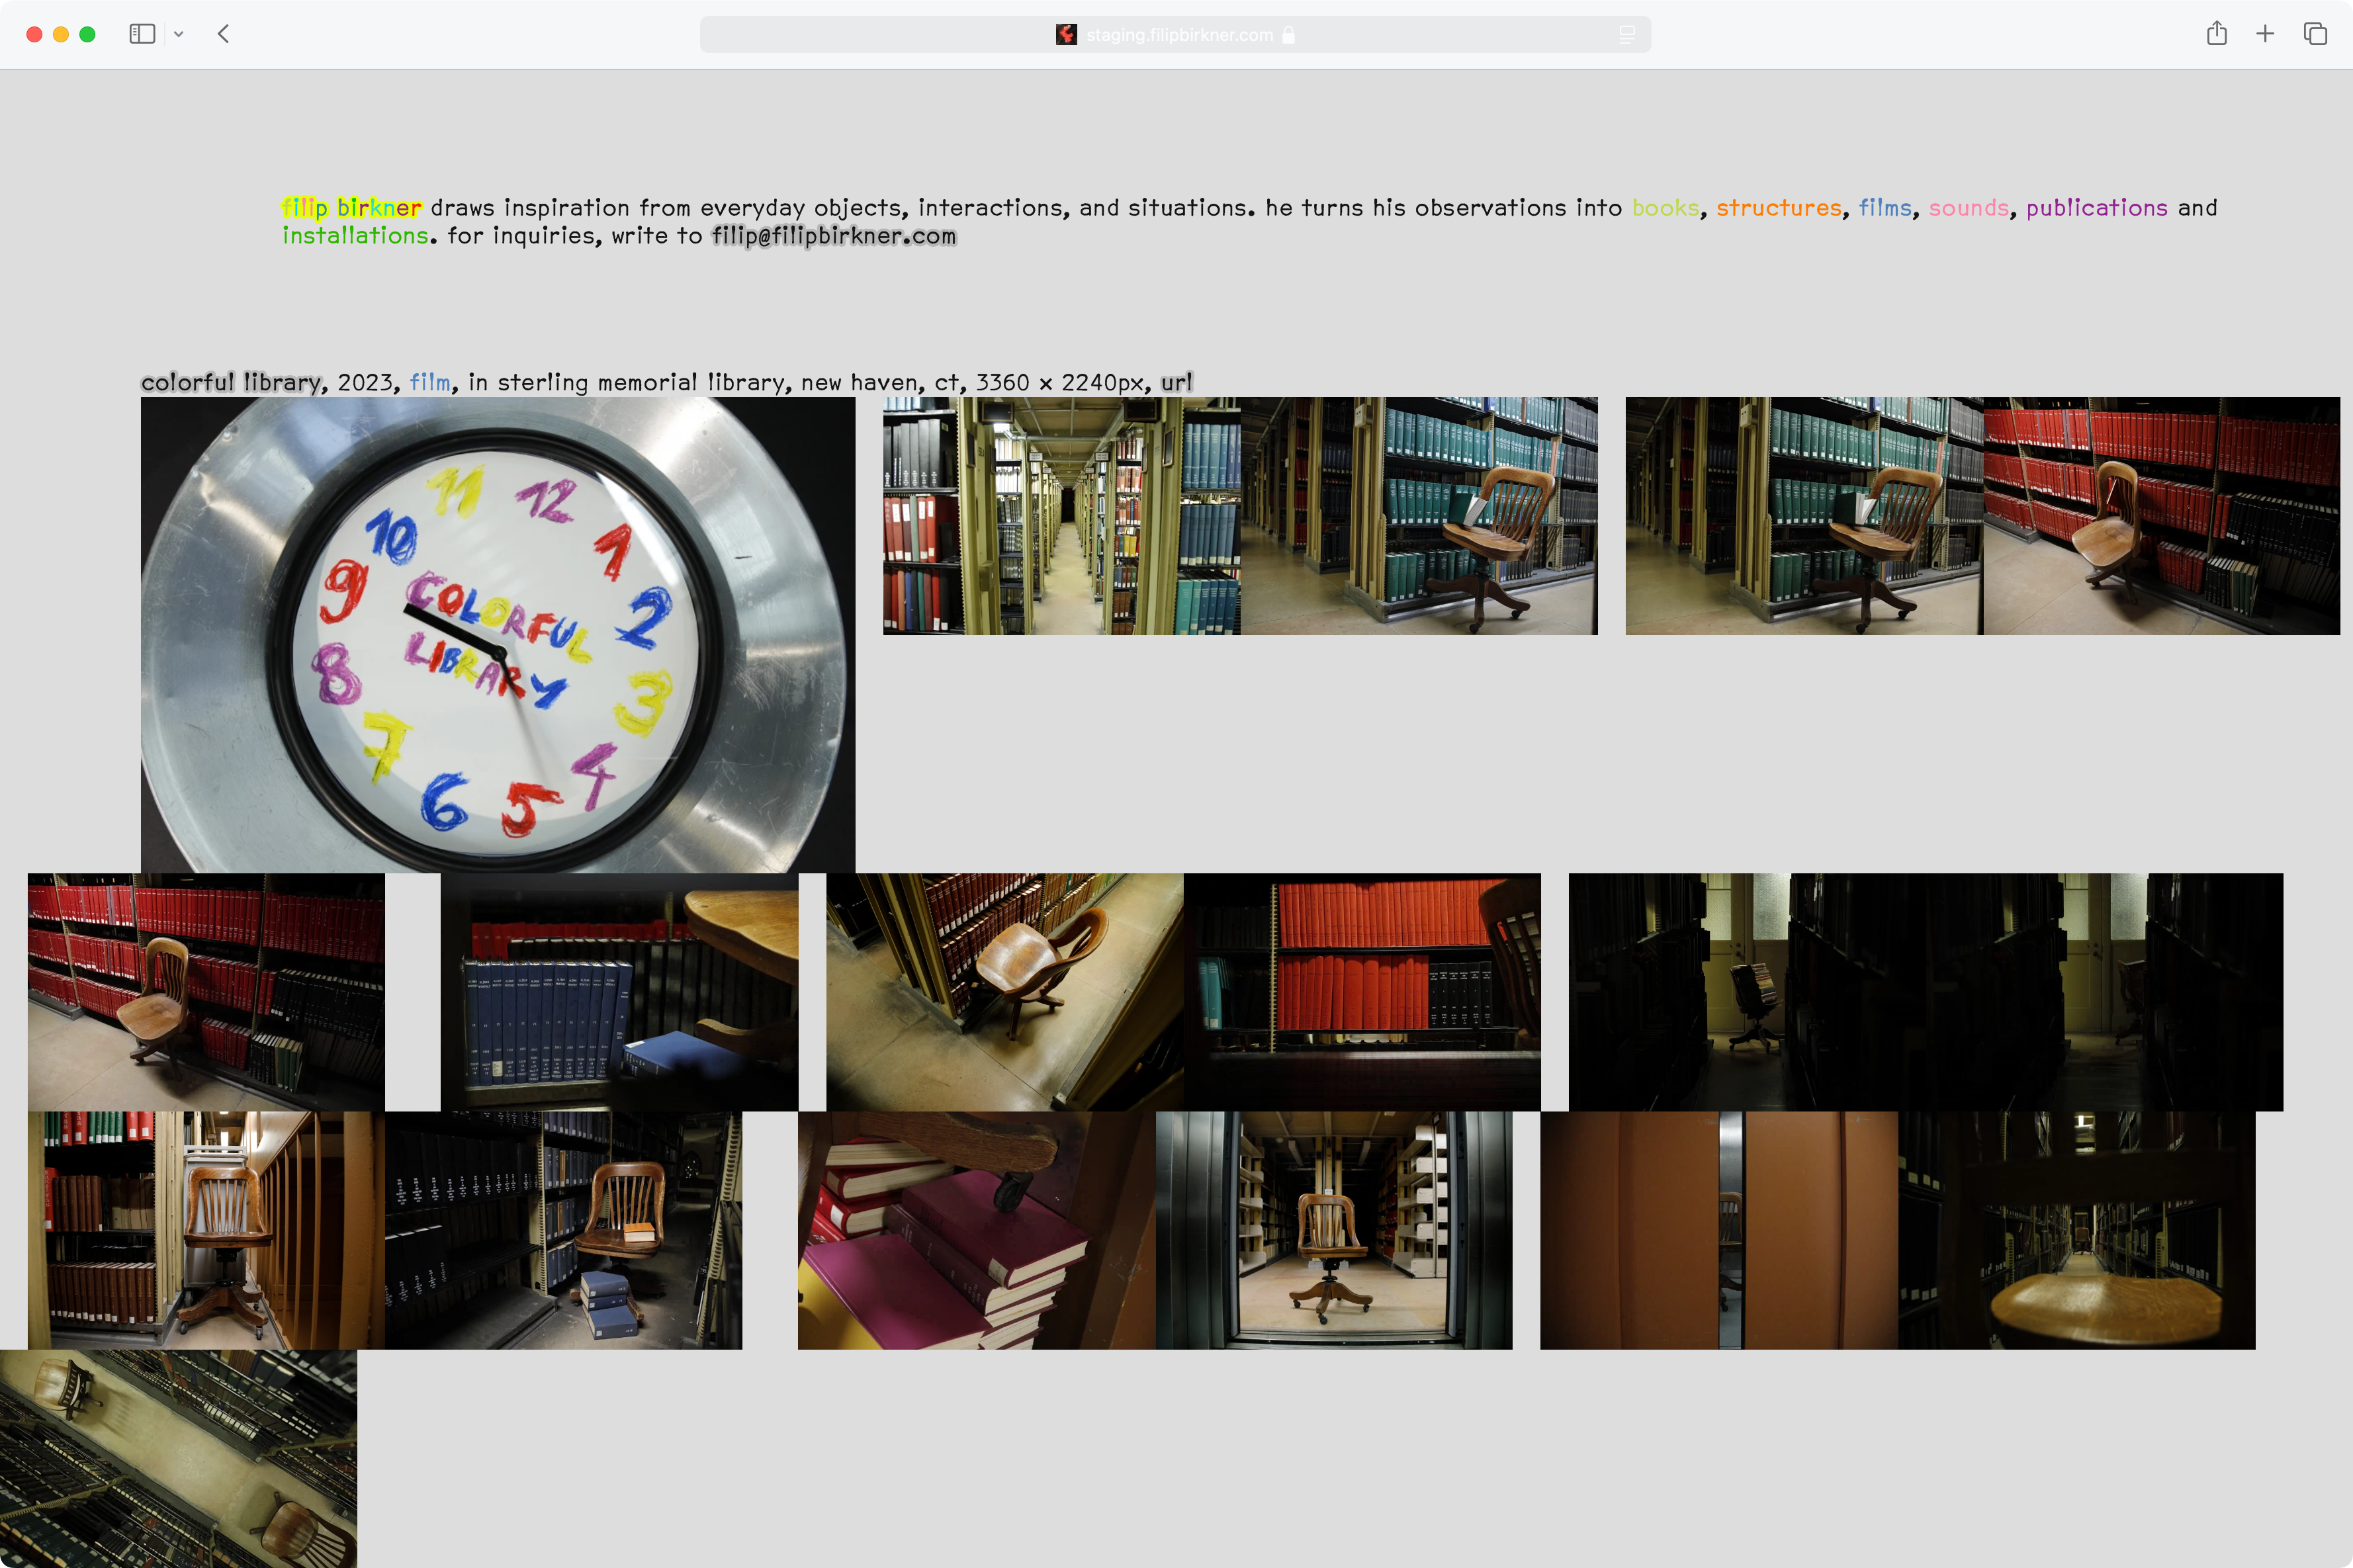Click the reader view icon in address bar
Viewport: 2353px width, 1568px height.
[x=1627, y=35]
